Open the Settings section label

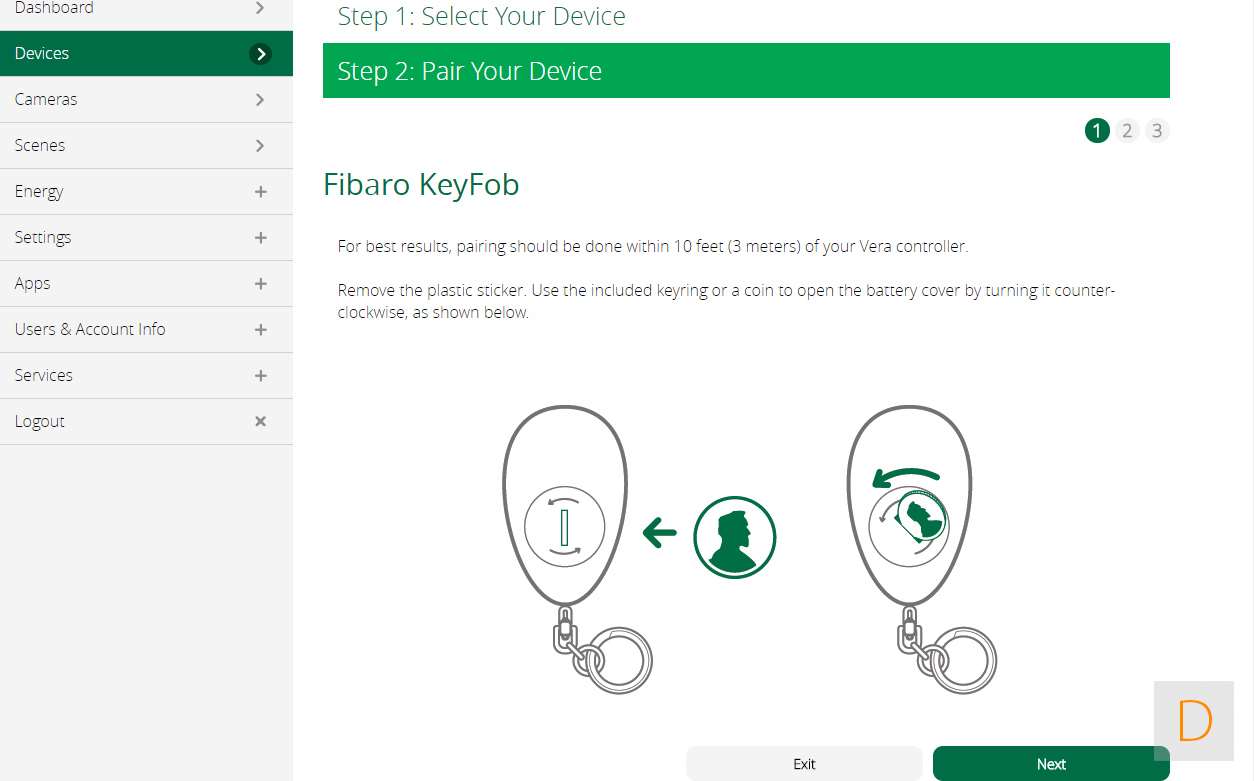coord(43,237)
